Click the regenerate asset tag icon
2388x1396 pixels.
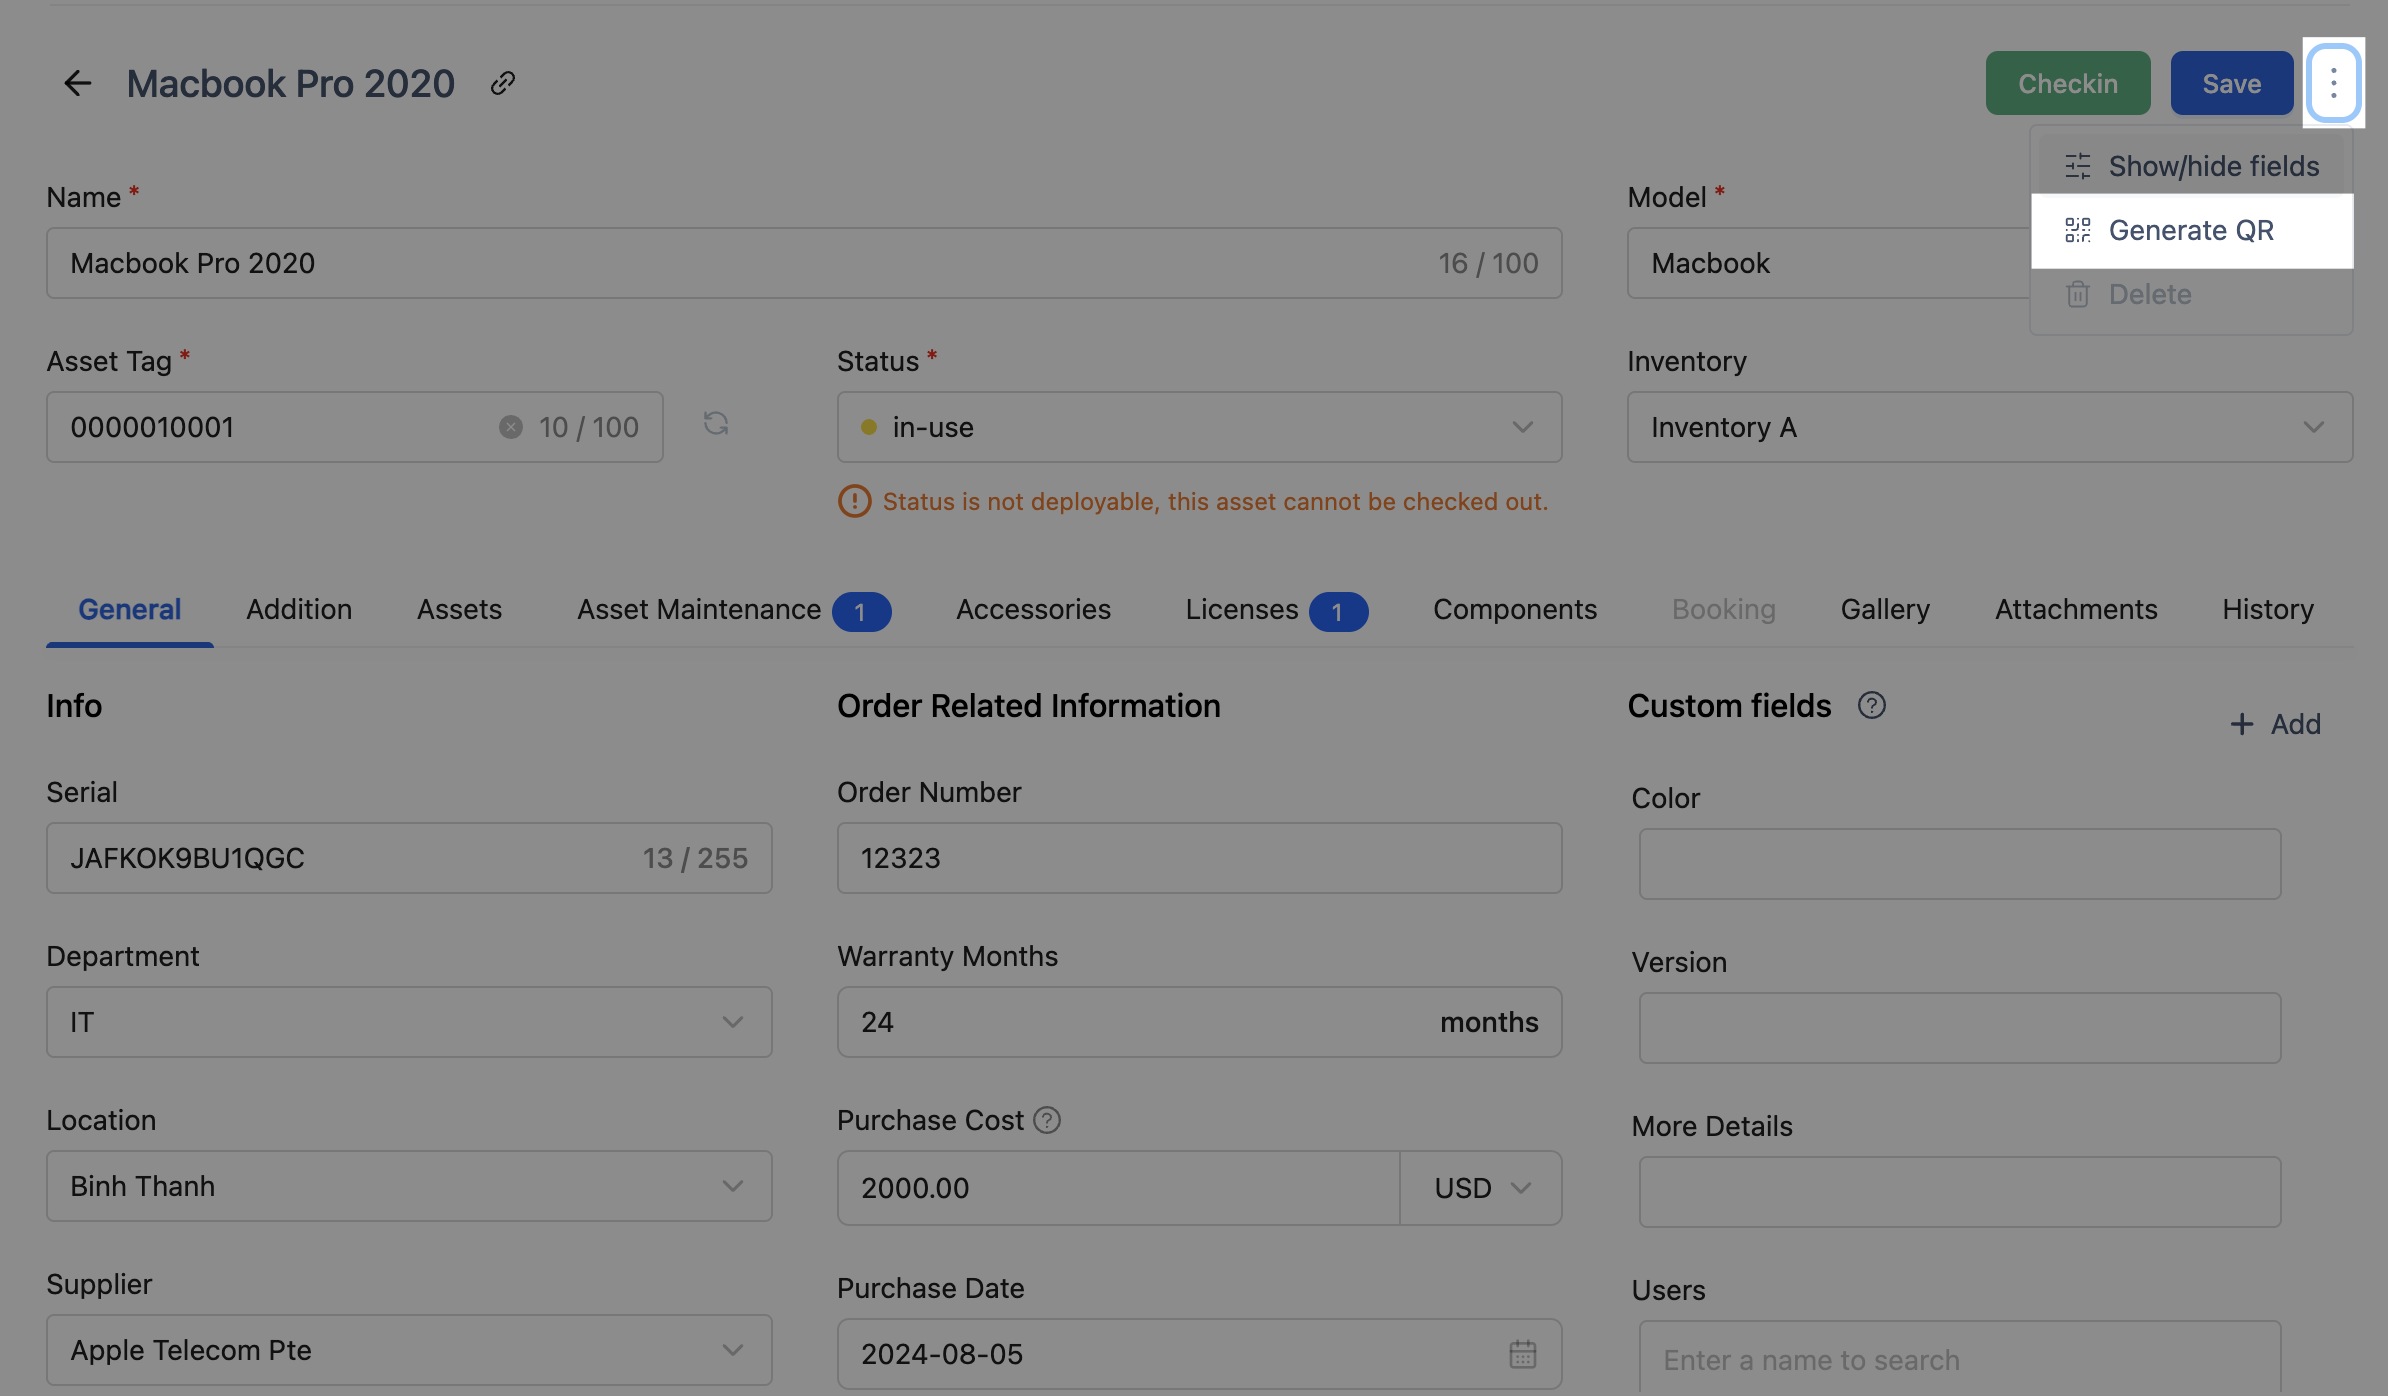tap(715, 424)
